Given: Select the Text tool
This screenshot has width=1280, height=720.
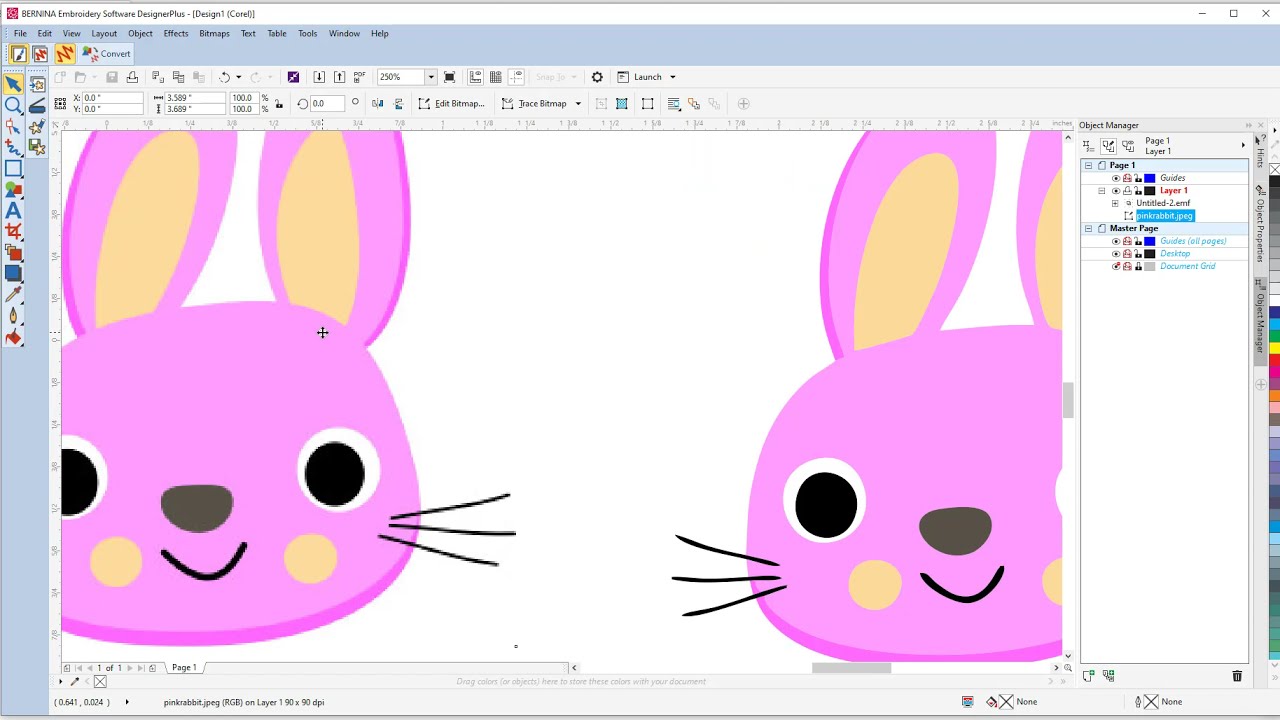Looking at the screenshot, I should pyautogui.click(x=13, y=211).
